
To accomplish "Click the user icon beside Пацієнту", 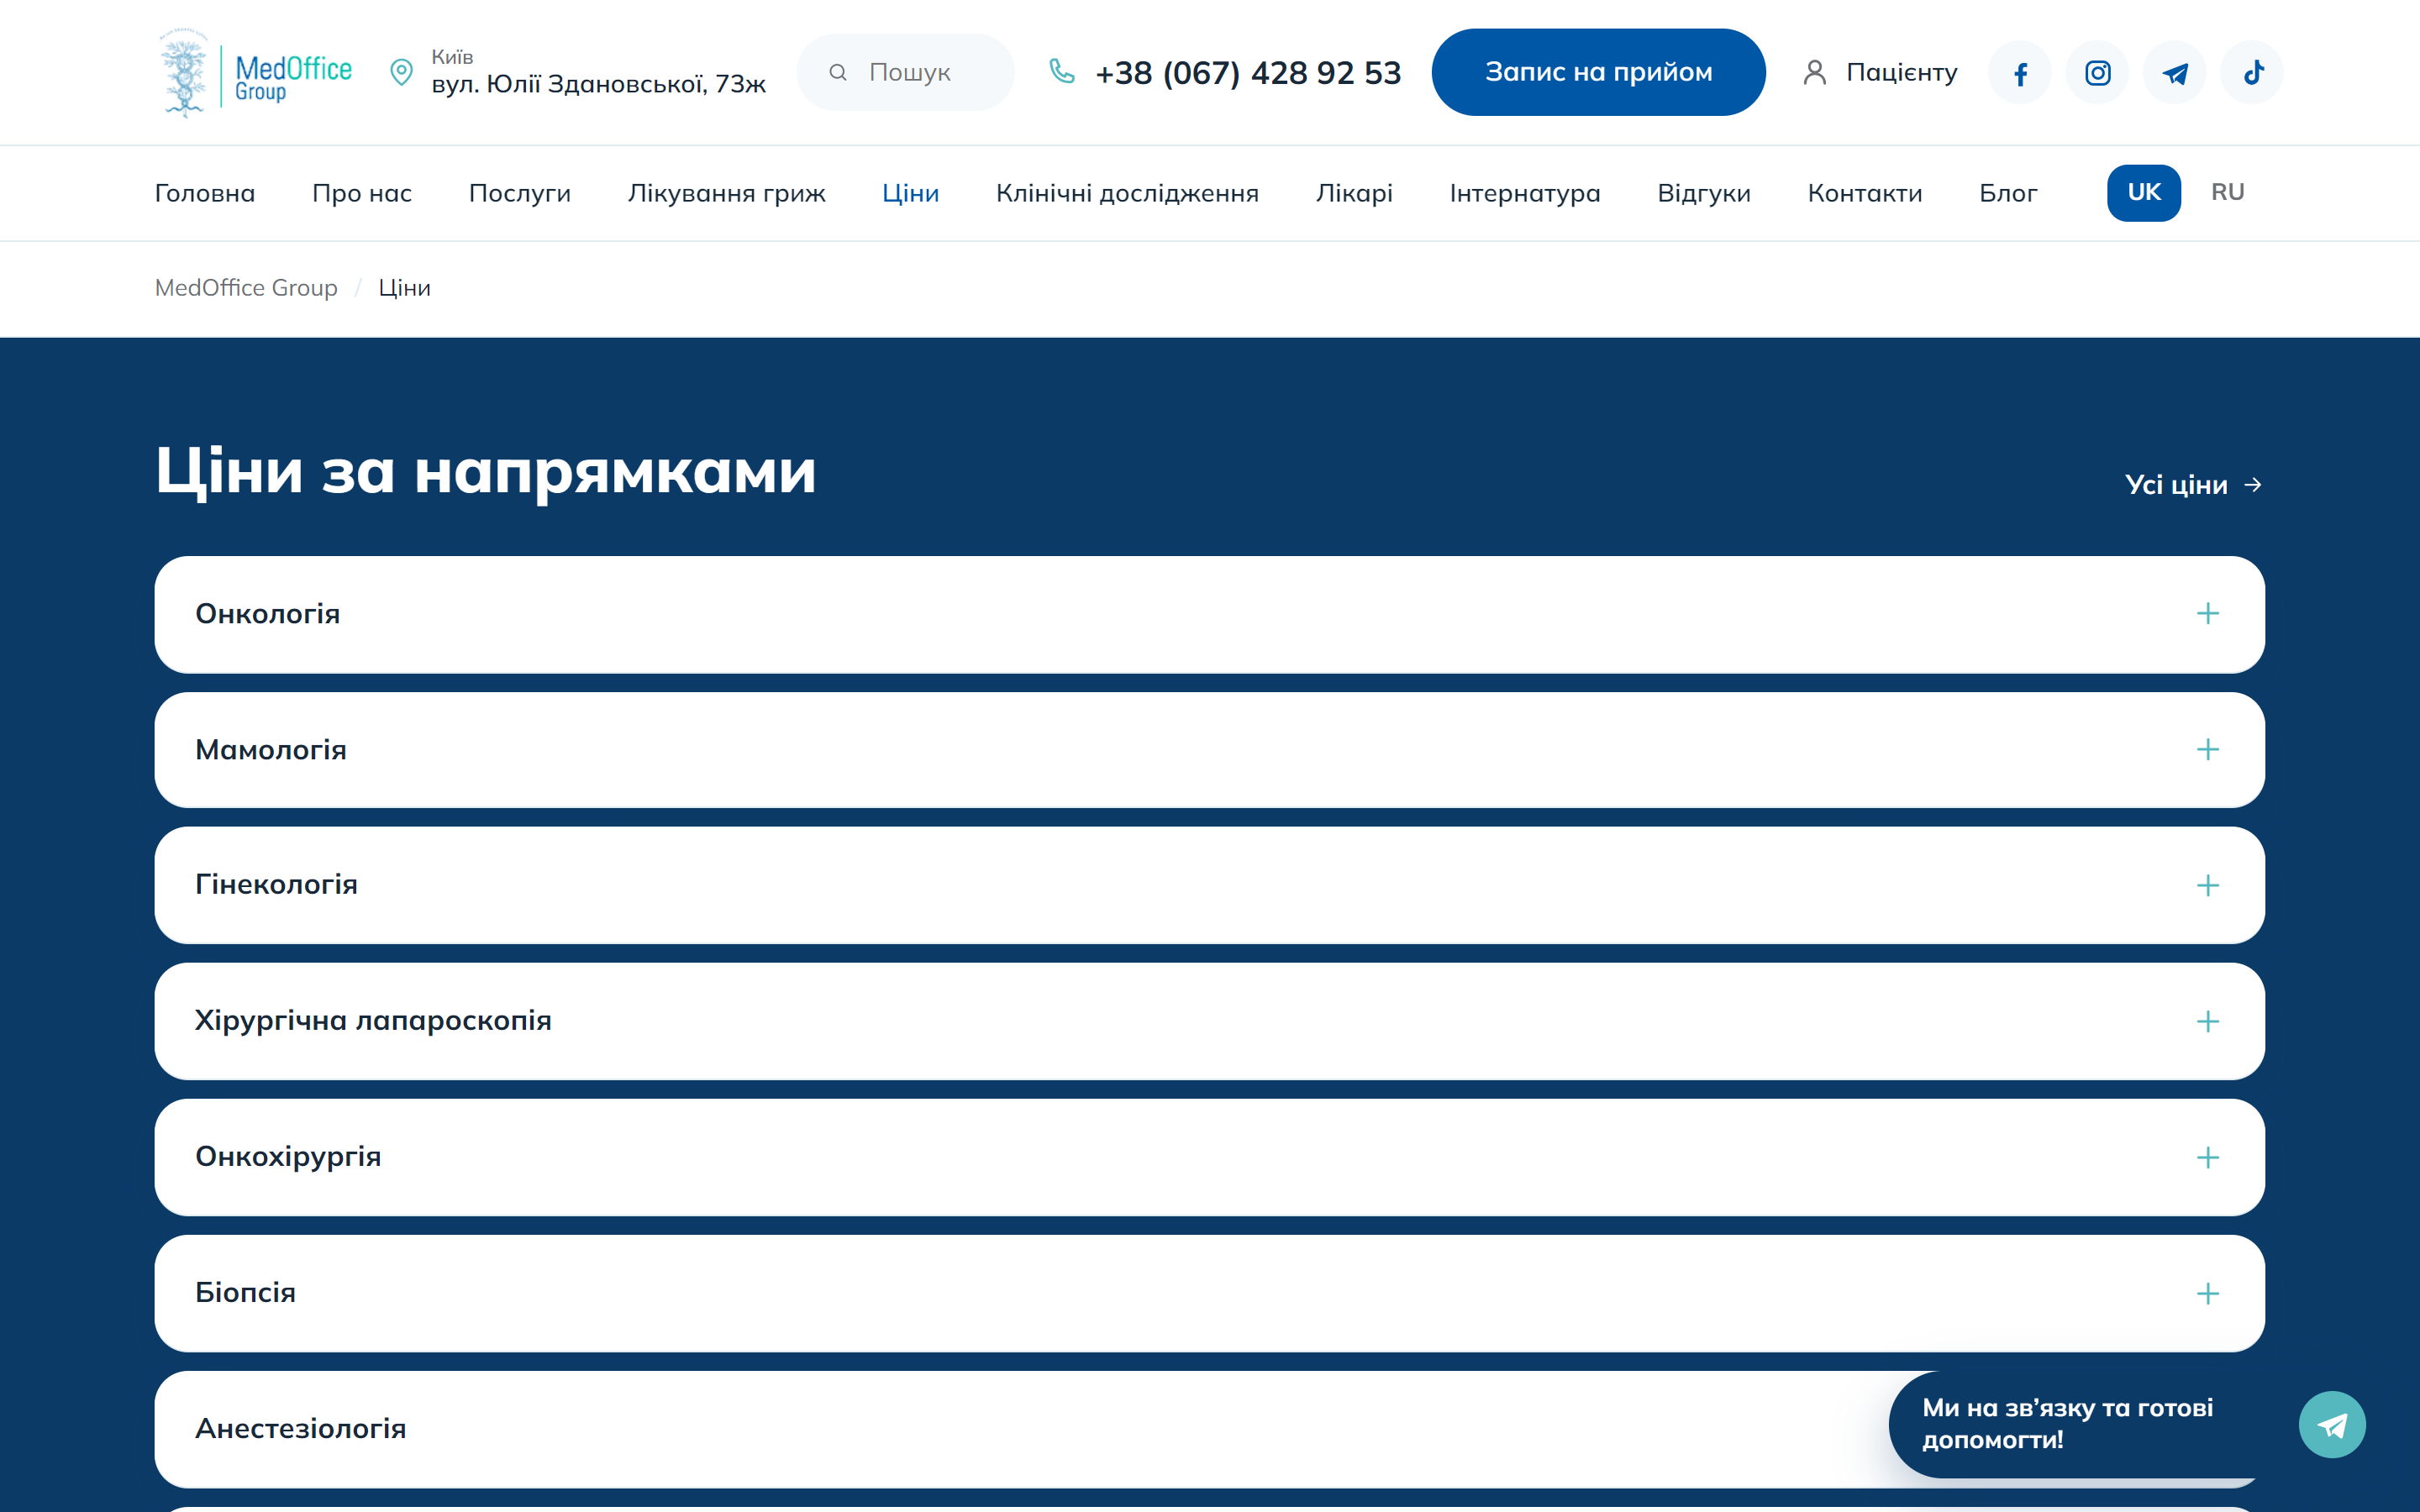I will (1814, 72).
